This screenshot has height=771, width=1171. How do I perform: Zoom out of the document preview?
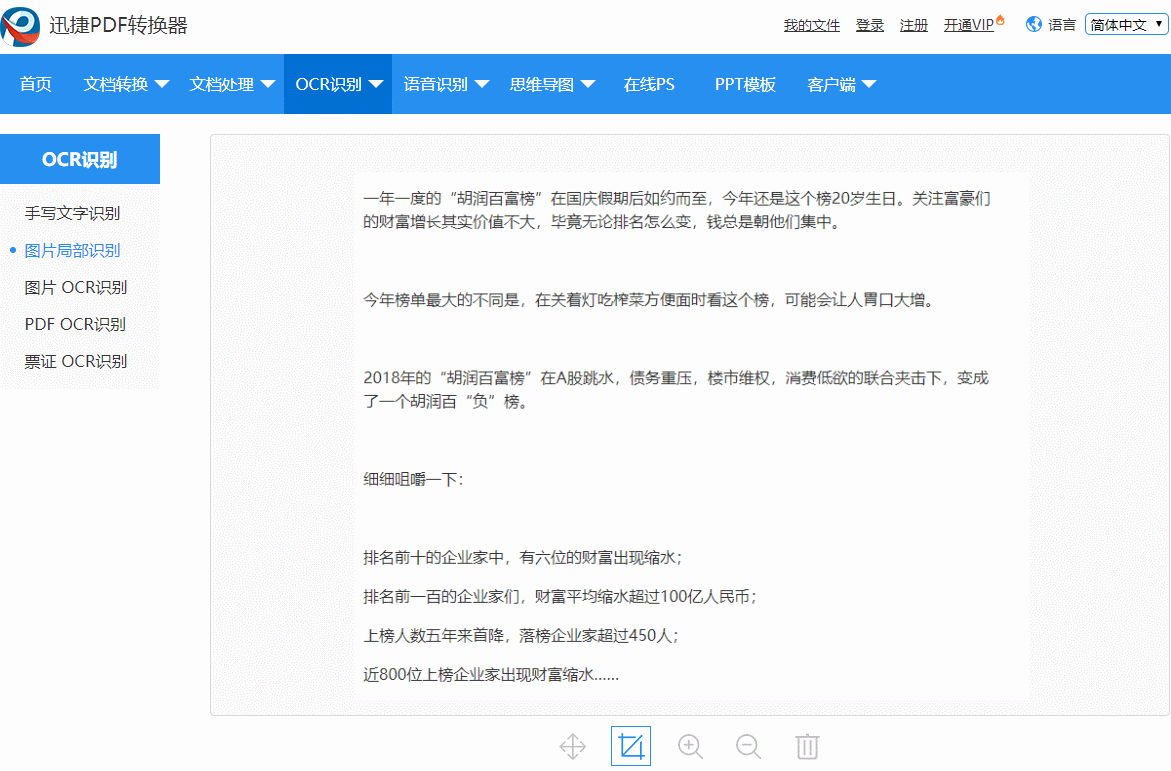pos(748,746)
